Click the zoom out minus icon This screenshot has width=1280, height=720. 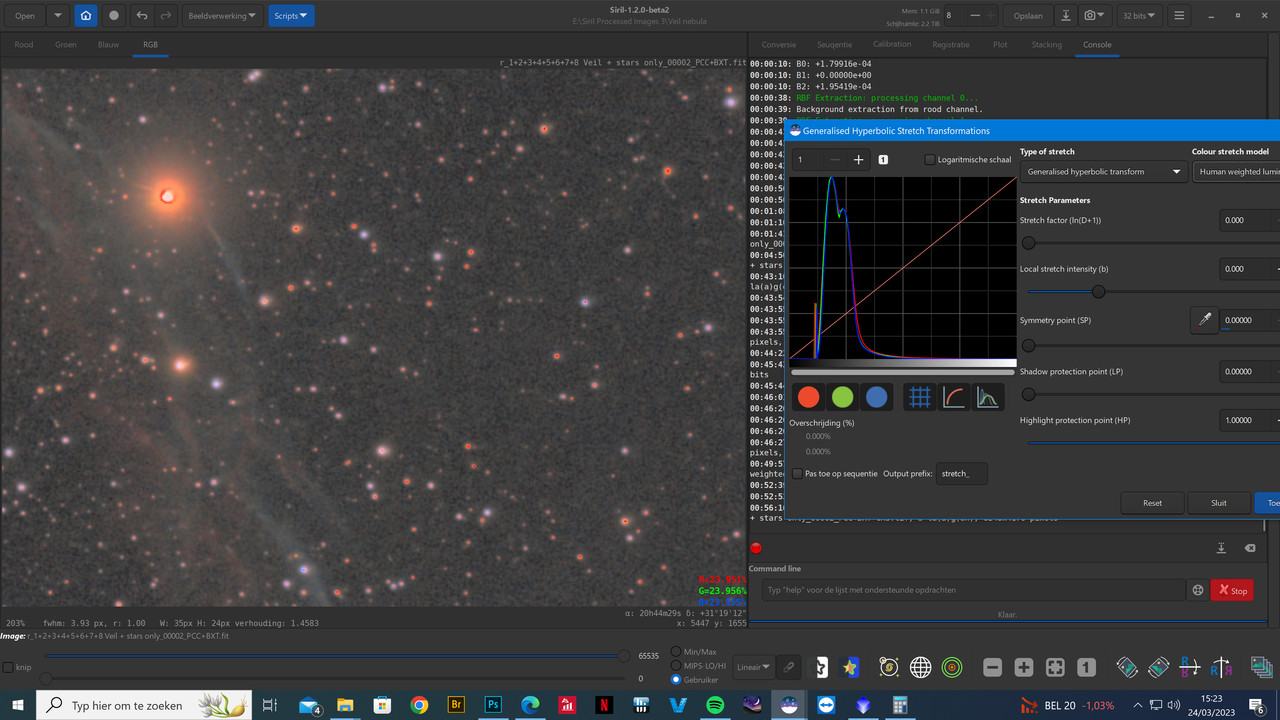point(992,668)
